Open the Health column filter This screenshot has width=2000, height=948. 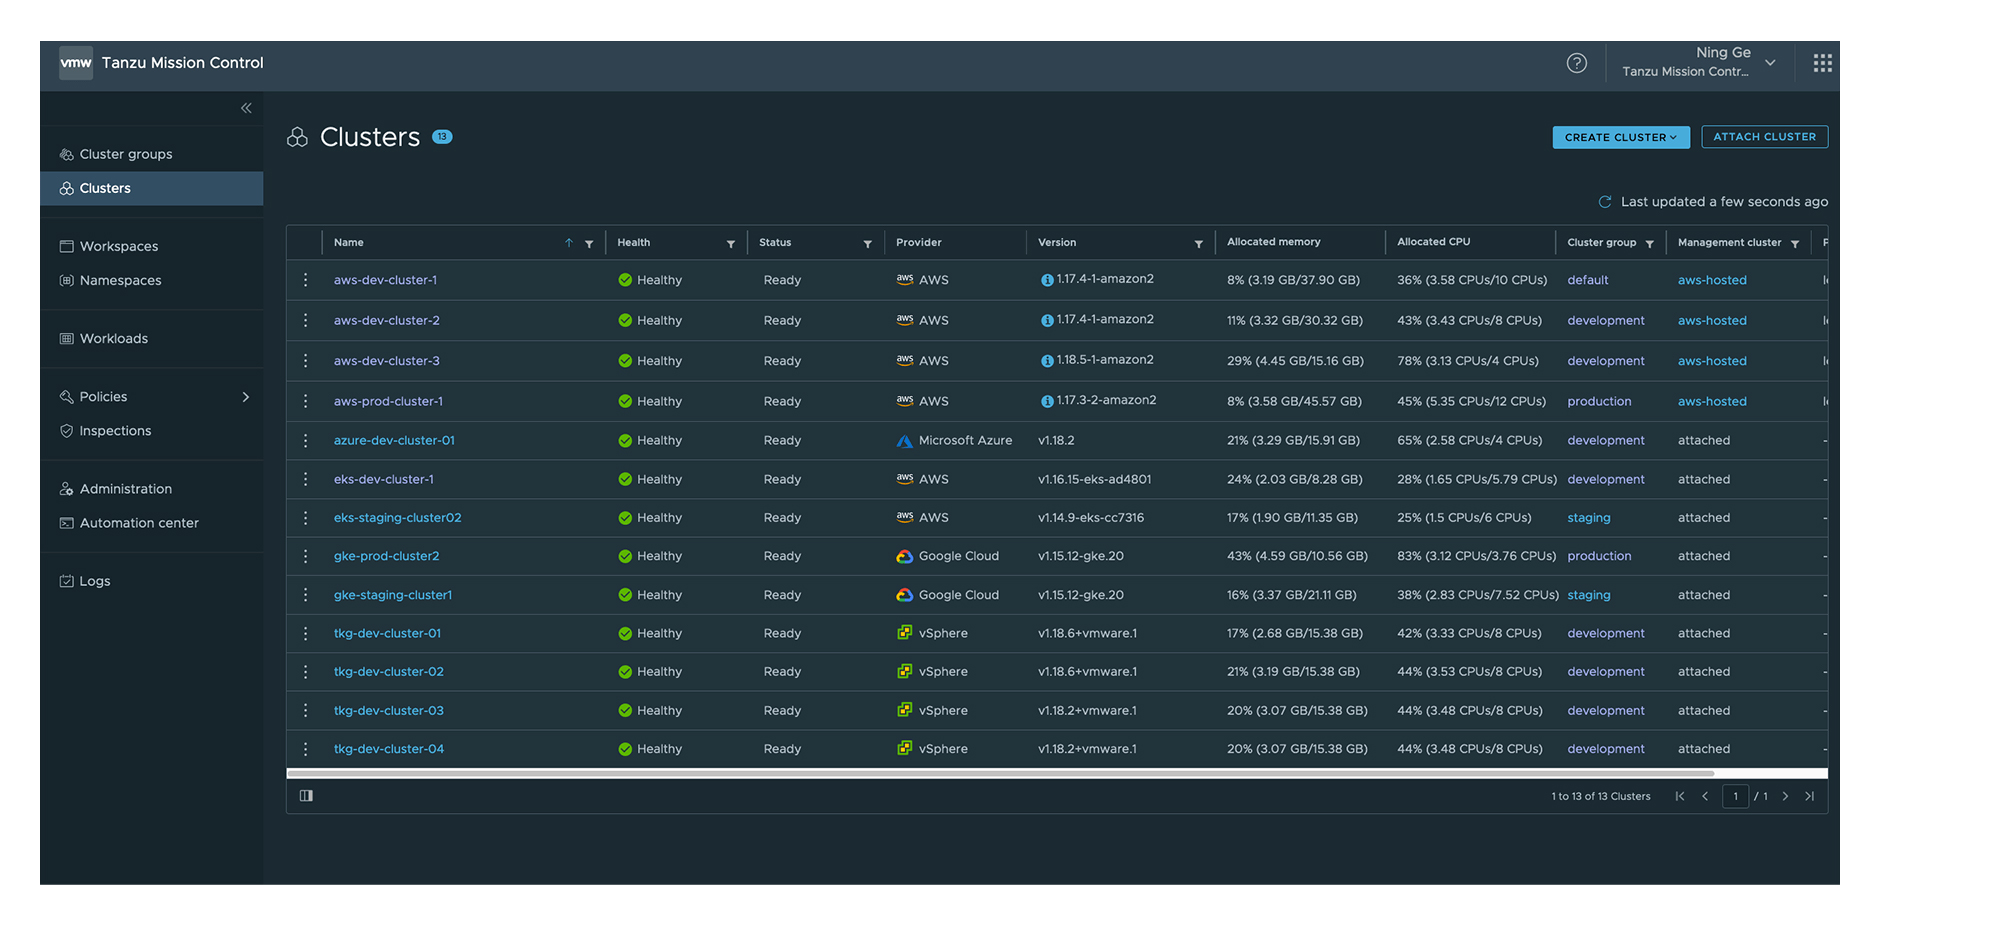pos(731,242)
